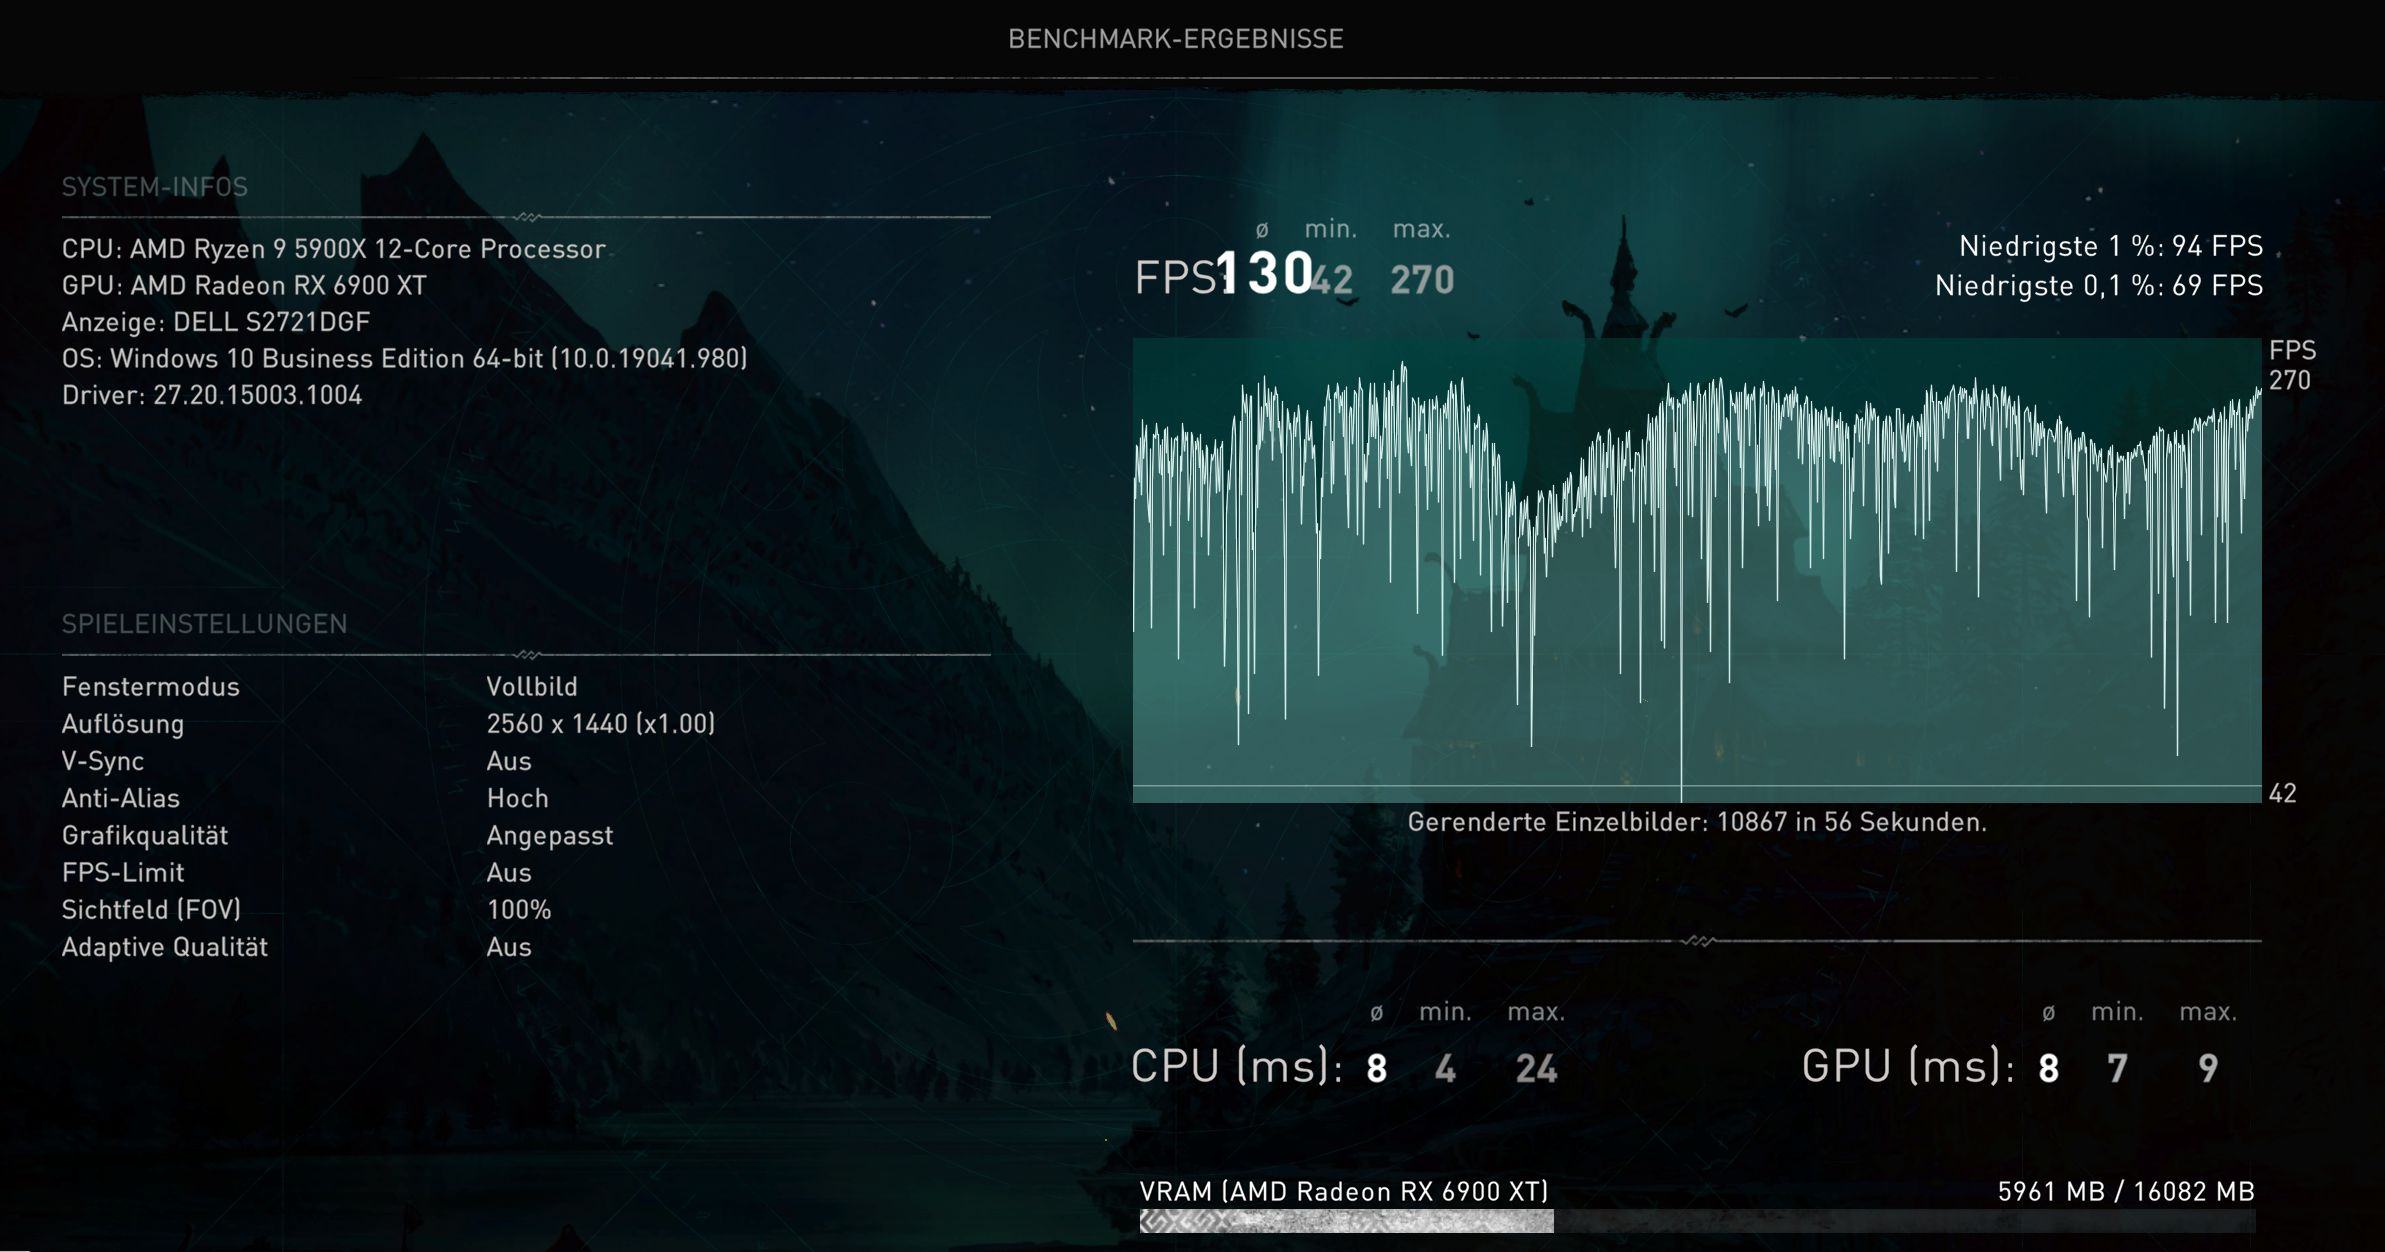This screenshot has height=1252, width=2385.
Task: Click the Driver 27.20.15003.1004 line
Action: 212,395
